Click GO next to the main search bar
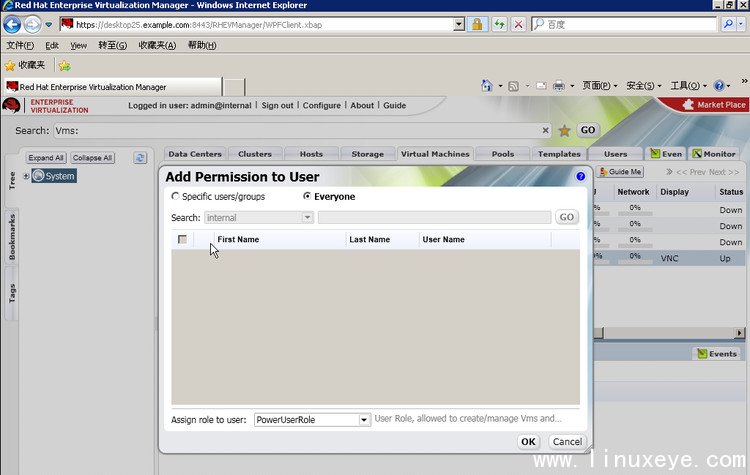 [587, 130]
